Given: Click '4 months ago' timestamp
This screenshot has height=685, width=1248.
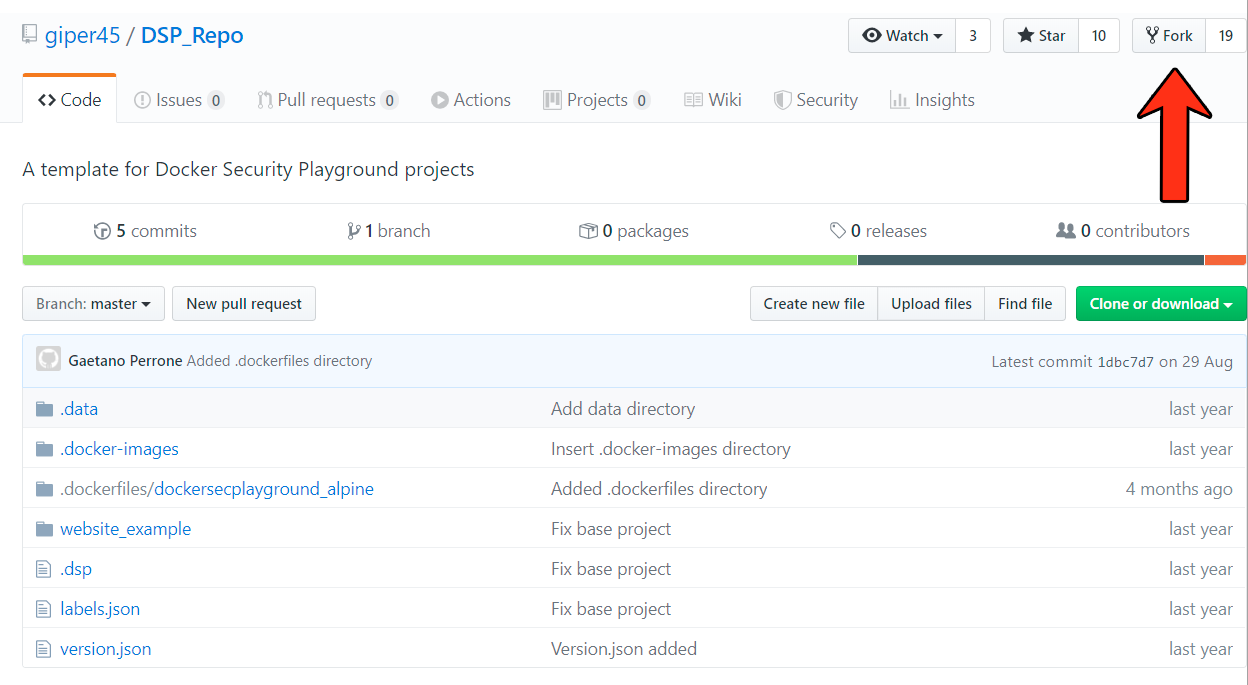Looking at the screenshot, I should tap(1179, 489).
